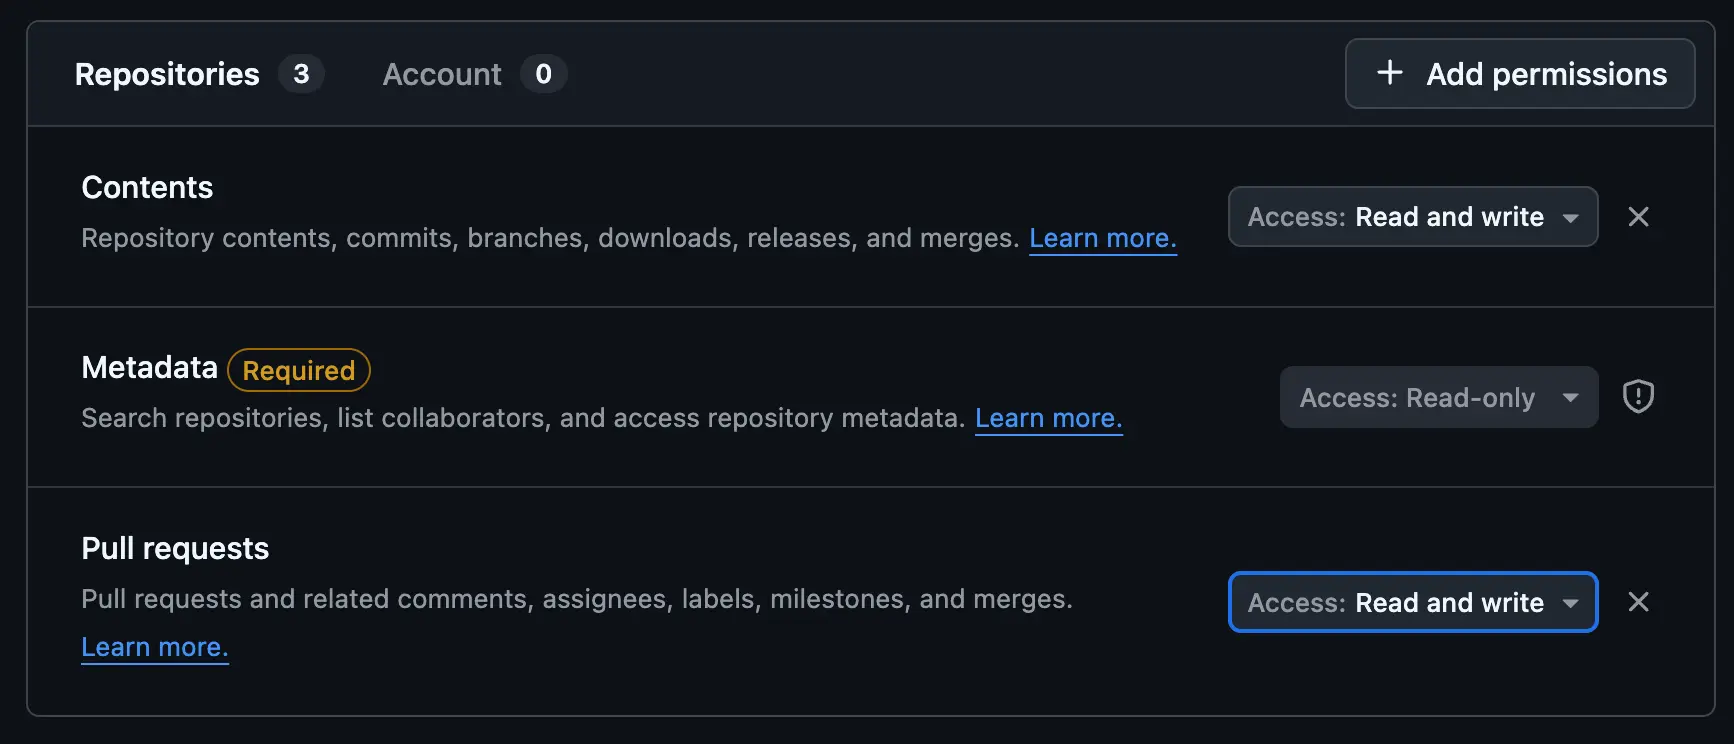
Task: Switch to the Account tab
Action: (x=442, y=74)
